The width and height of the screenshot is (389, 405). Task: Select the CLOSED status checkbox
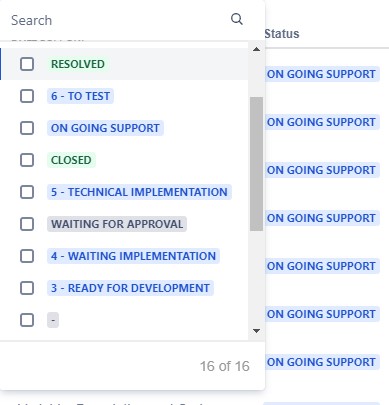tap(27, 160)
